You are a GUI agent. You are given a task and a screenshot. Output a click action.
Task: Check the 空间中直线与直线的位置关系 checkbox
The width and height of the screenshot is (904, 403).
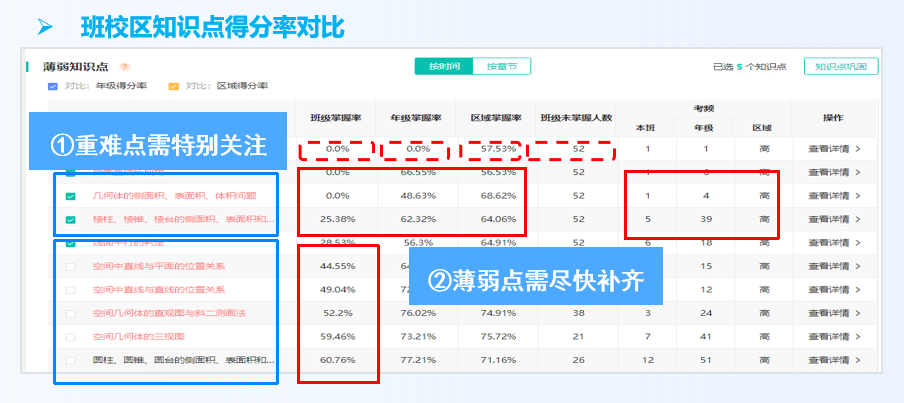tap(70, 290)
